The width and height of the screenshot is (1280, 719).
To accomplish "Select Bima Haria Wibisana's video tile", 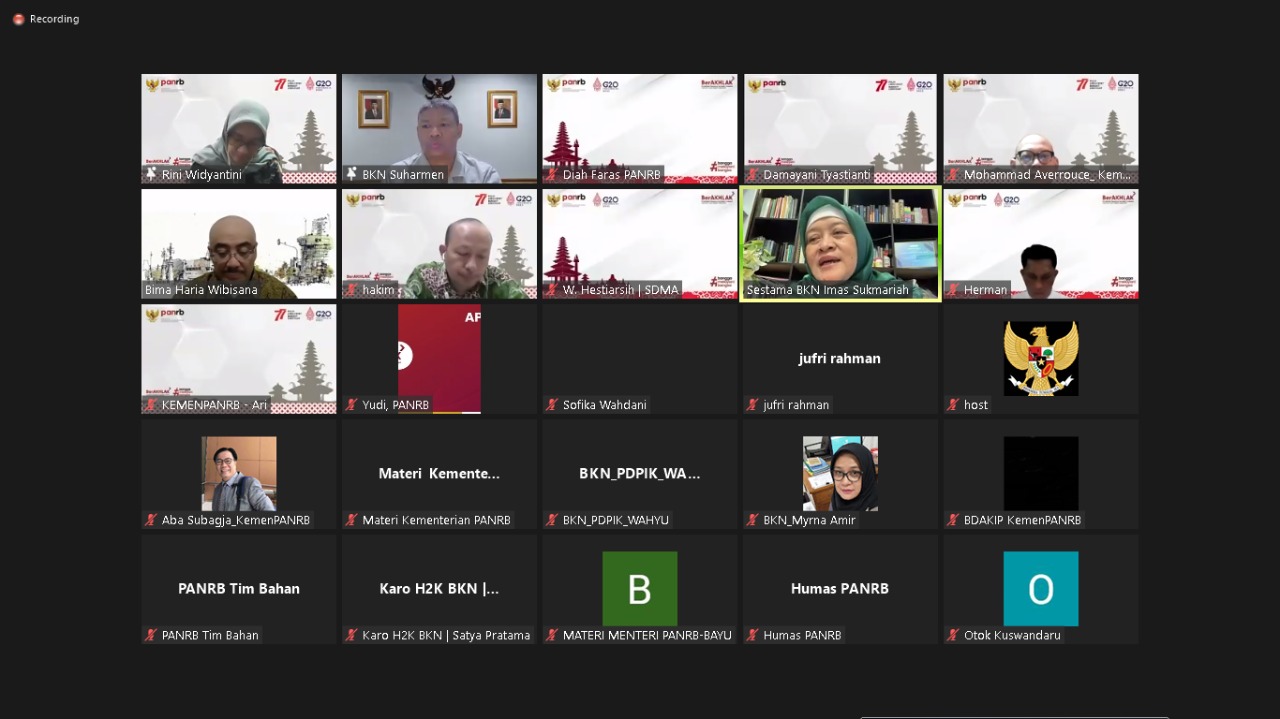I will click(x=239, y=244).
